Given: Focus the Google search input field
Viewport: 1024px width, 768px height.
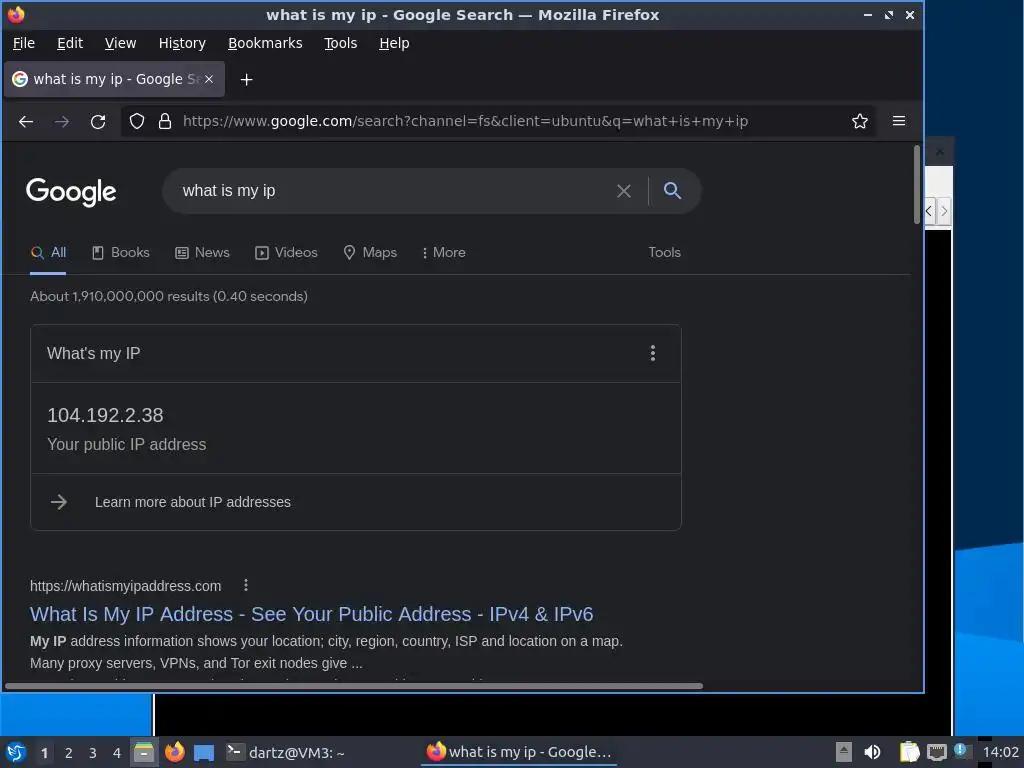Looking at the screenshot, I should click(392, 191).
